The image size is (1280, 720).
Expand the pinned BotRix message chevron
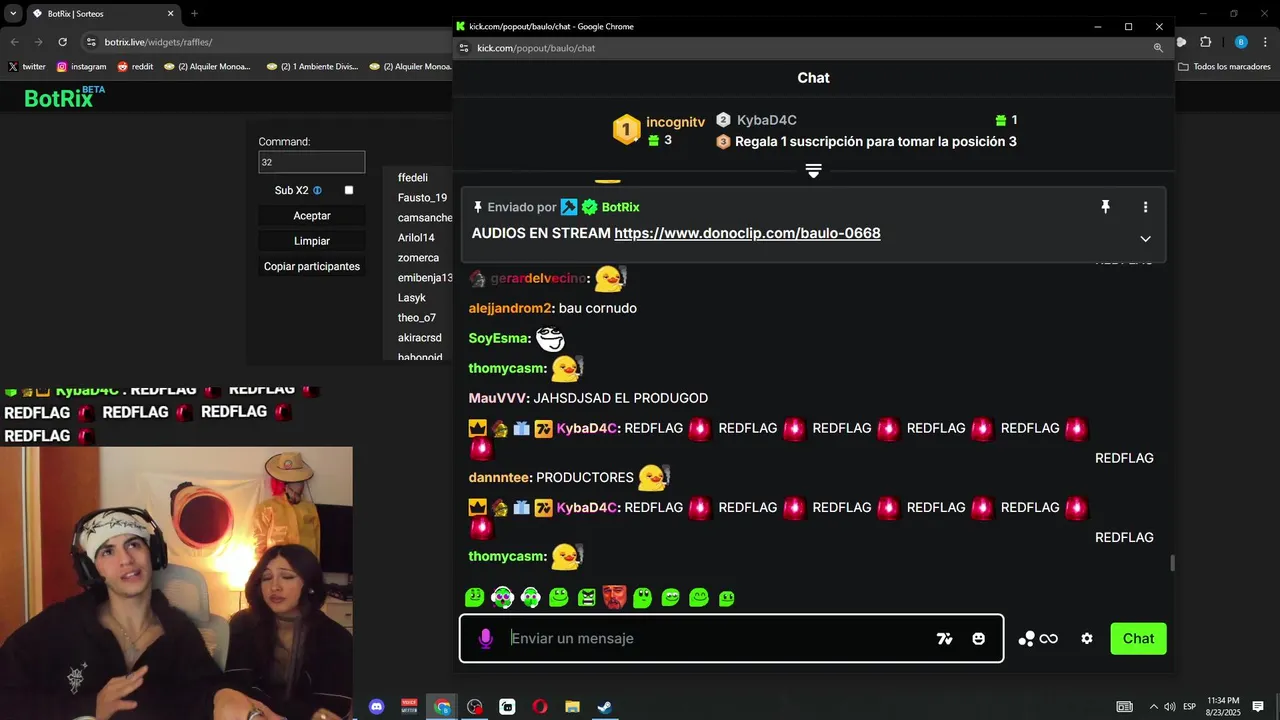point(1145,239)
